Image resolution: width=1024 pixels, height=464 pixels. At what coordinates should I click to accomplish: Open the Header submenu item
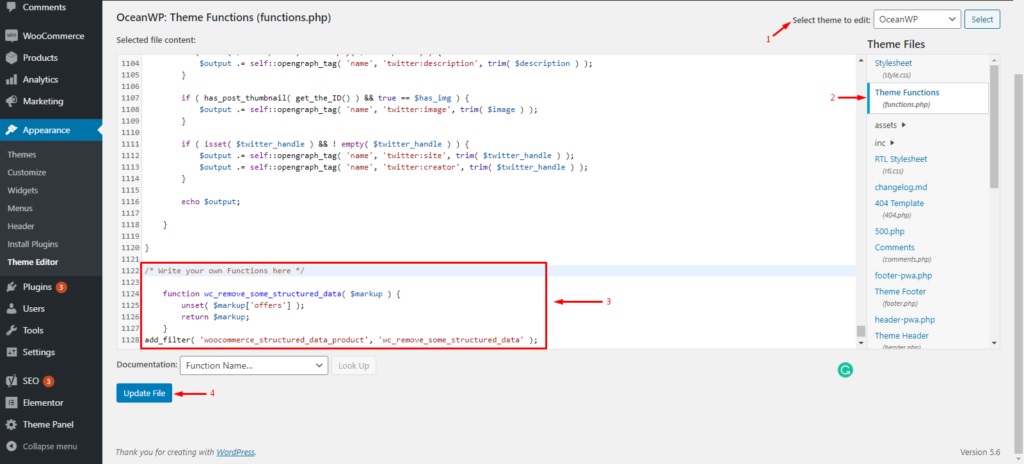point(21,226)
